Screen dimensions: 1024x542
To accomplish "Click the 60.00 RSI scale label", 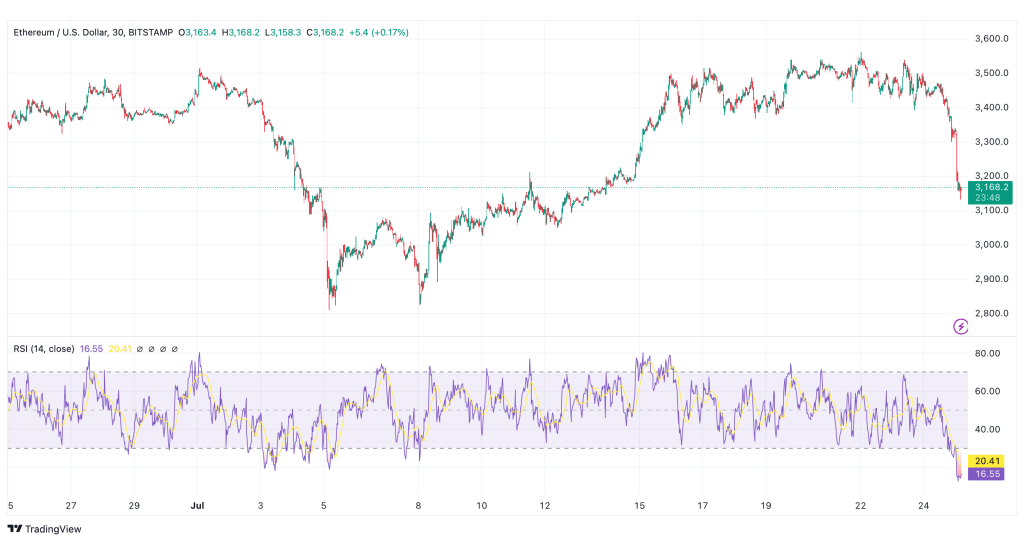I will click(x=987, y=391).
